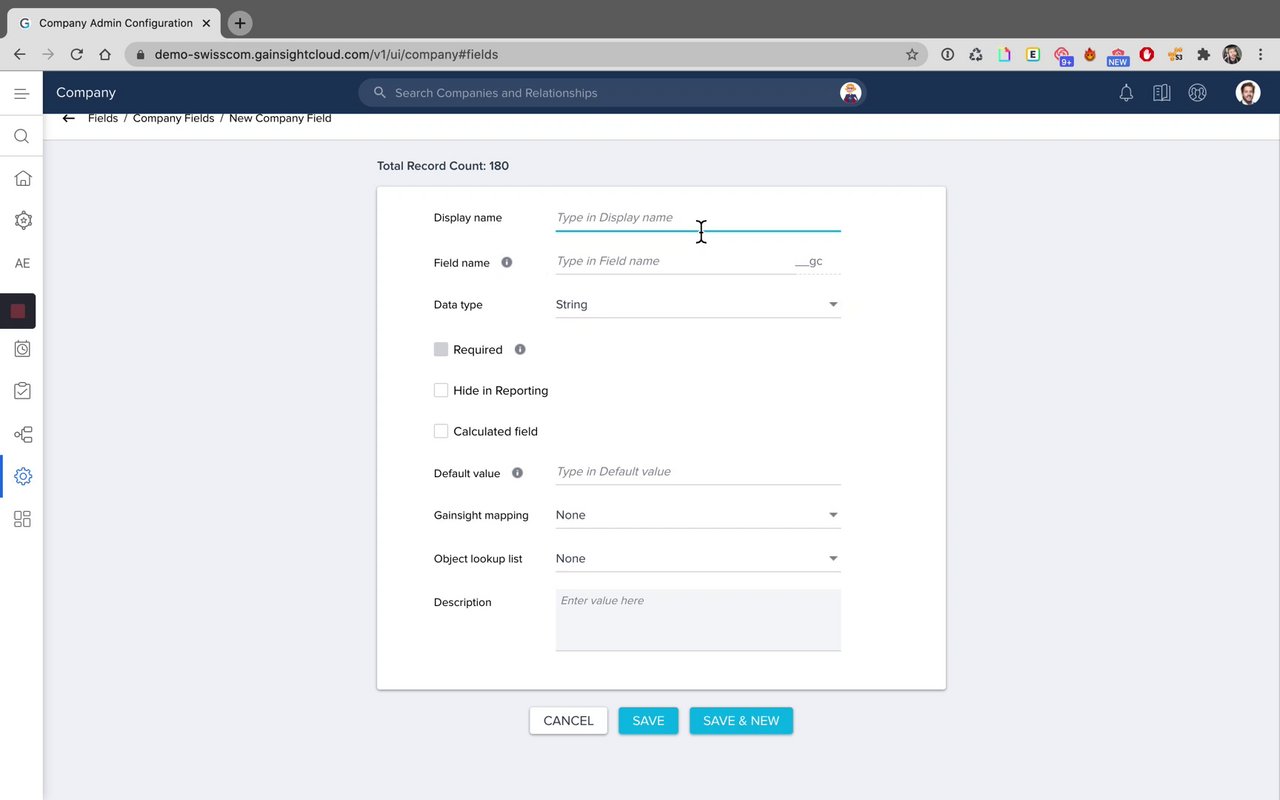Click the badge-gear icon under Home
1280x800 pixels.
[22, 220]
